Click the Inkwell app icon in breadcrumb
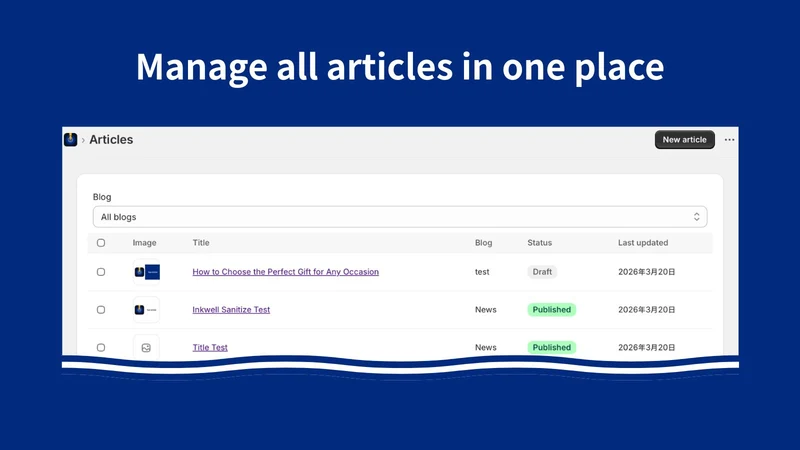Viewport: 800px width, 450px height. (70, 139)
